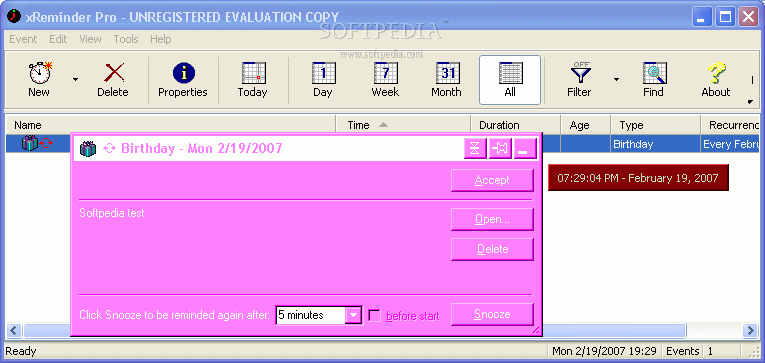This screenshot has height=363, width=765.
Task: Click the red recurrence icon in the list row
Action: click(x=46, y=143)
